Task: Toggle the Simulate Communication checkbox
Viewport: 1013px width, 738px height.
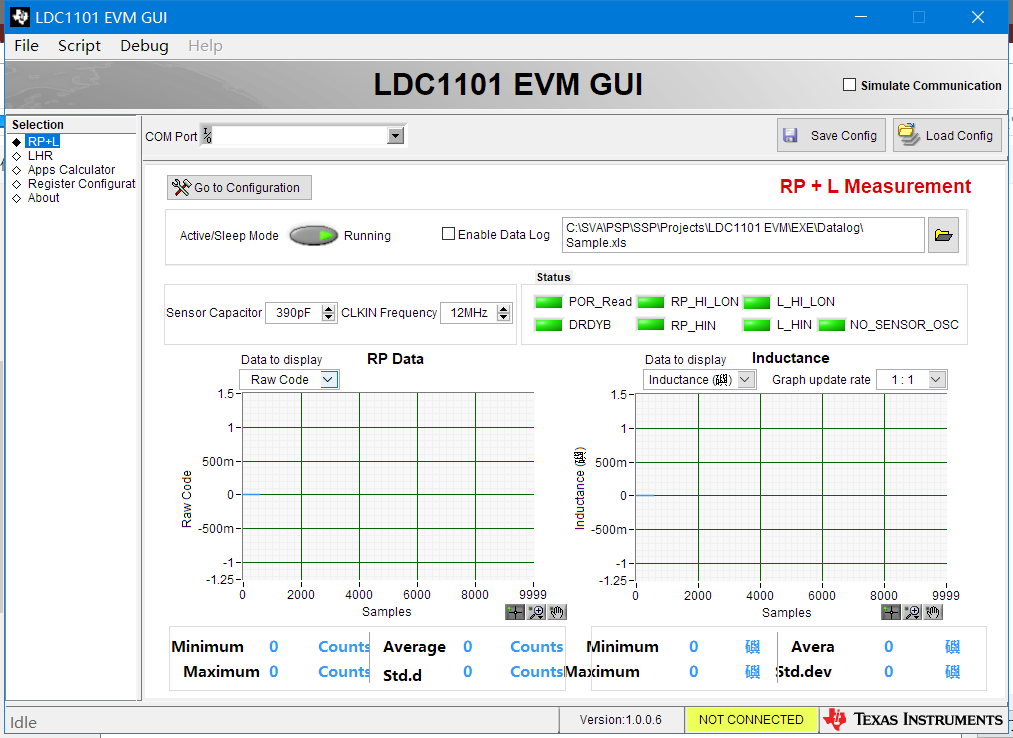Action: [850, 85]
